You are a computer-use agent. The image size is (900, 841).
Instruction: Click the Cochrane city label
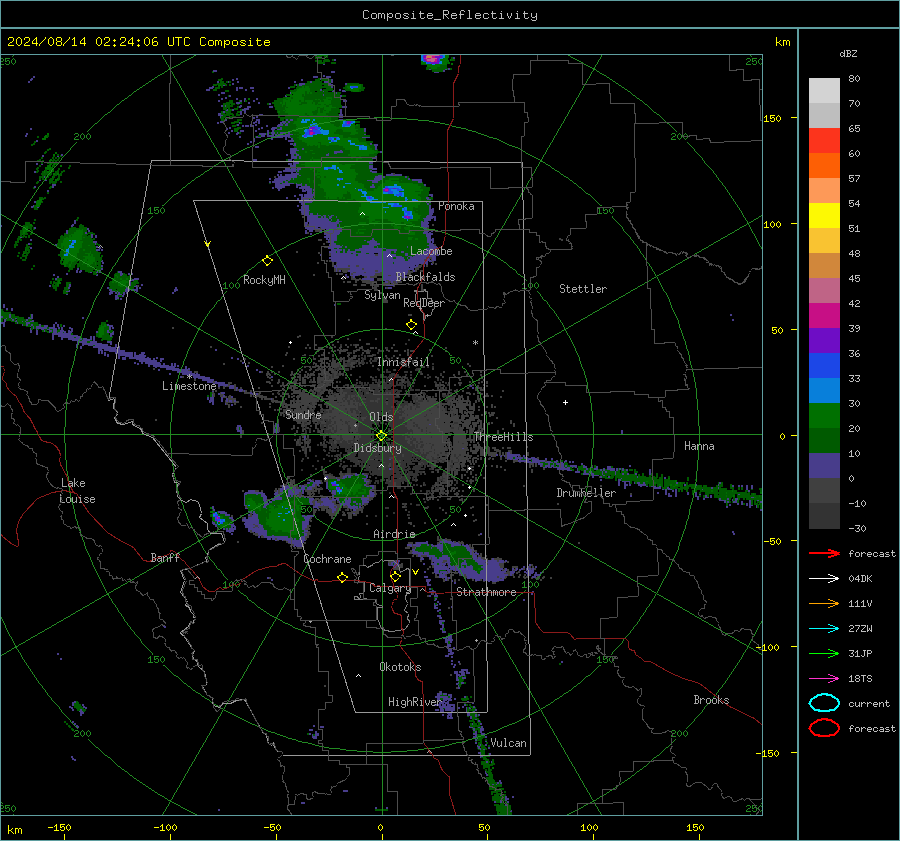(x=327, y=559)
